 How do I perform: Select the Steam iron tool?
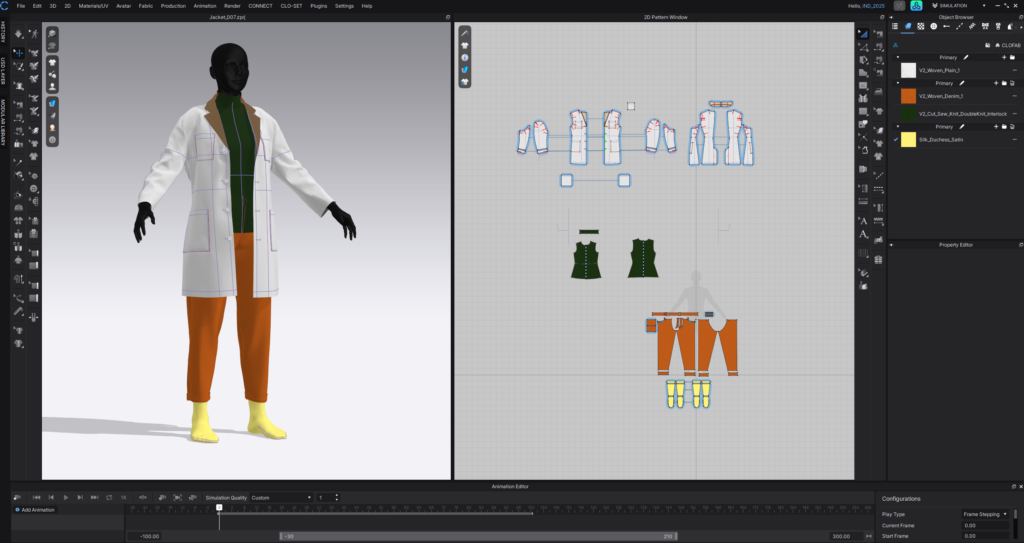click(878, 91)
